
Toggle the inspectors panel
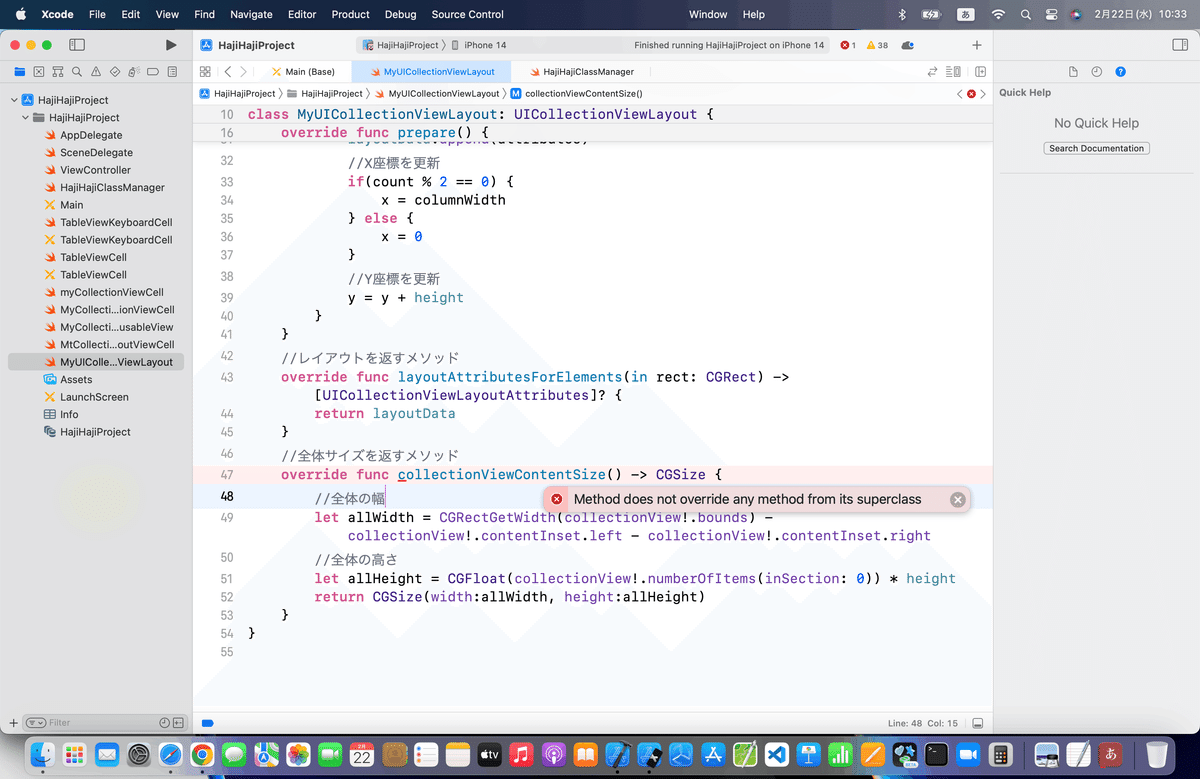click(1179, 45)
